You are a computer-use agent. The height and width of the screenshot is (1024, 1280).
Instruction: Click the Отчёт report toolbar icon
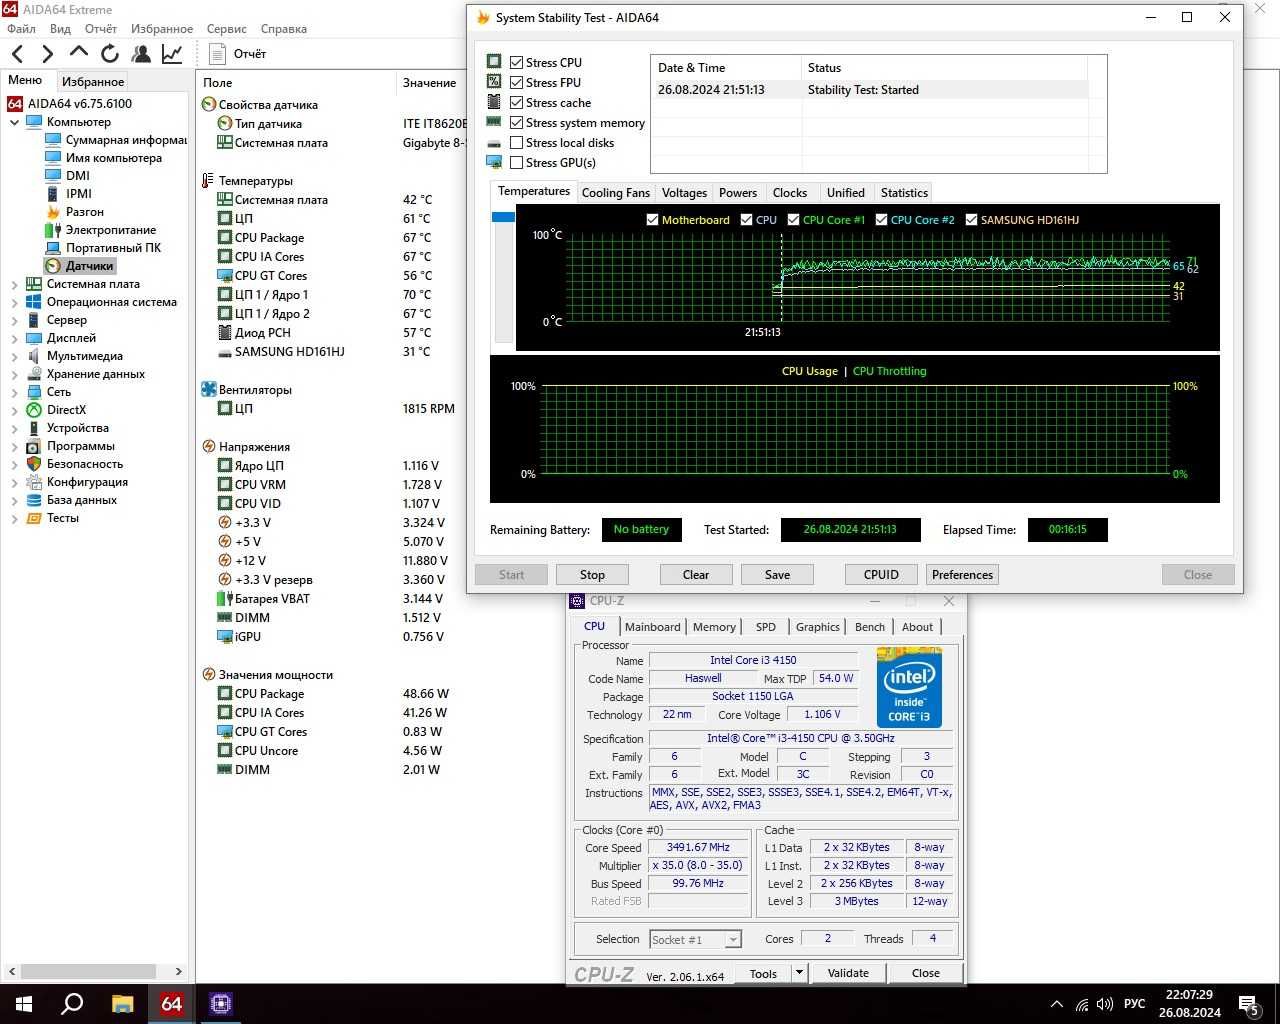click(217, 54)
